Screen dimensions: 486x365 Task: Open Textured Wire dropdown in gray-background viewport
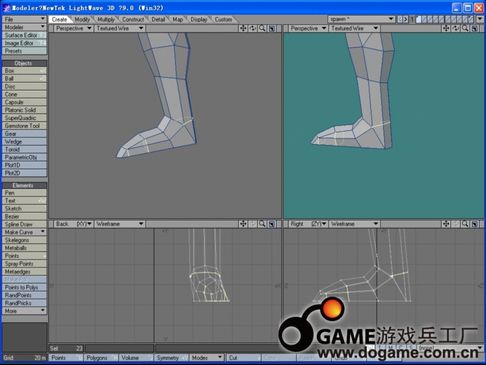[x=120, y=28]
